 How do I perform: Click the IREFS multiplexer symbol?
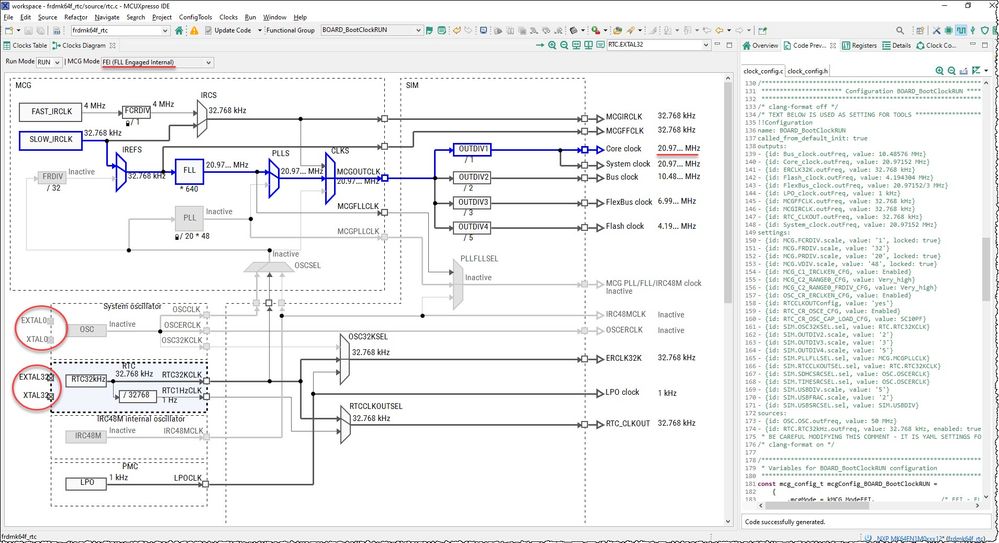point(120,174)
